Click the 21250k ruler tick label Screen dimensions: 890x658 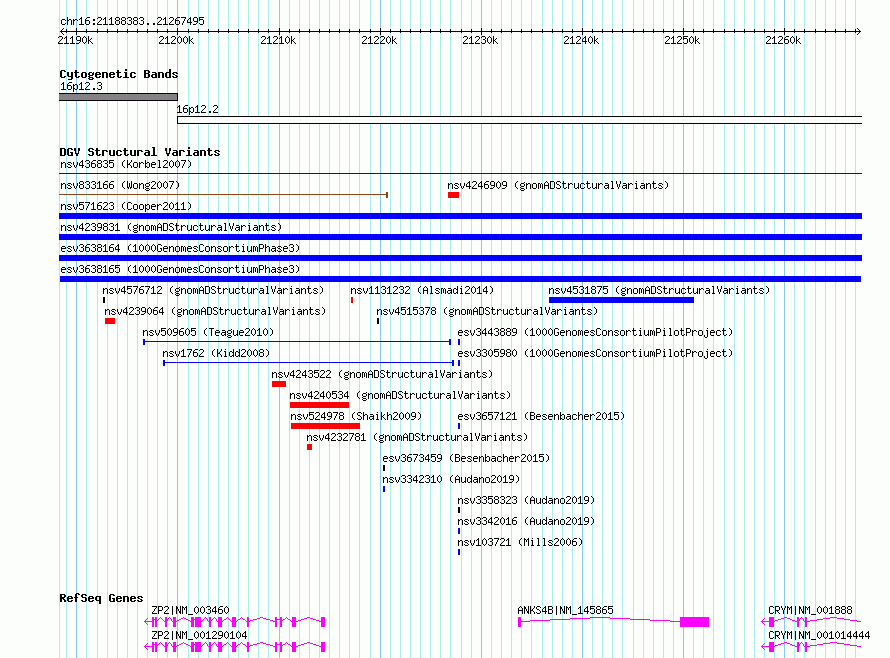[x=682, y=40]
